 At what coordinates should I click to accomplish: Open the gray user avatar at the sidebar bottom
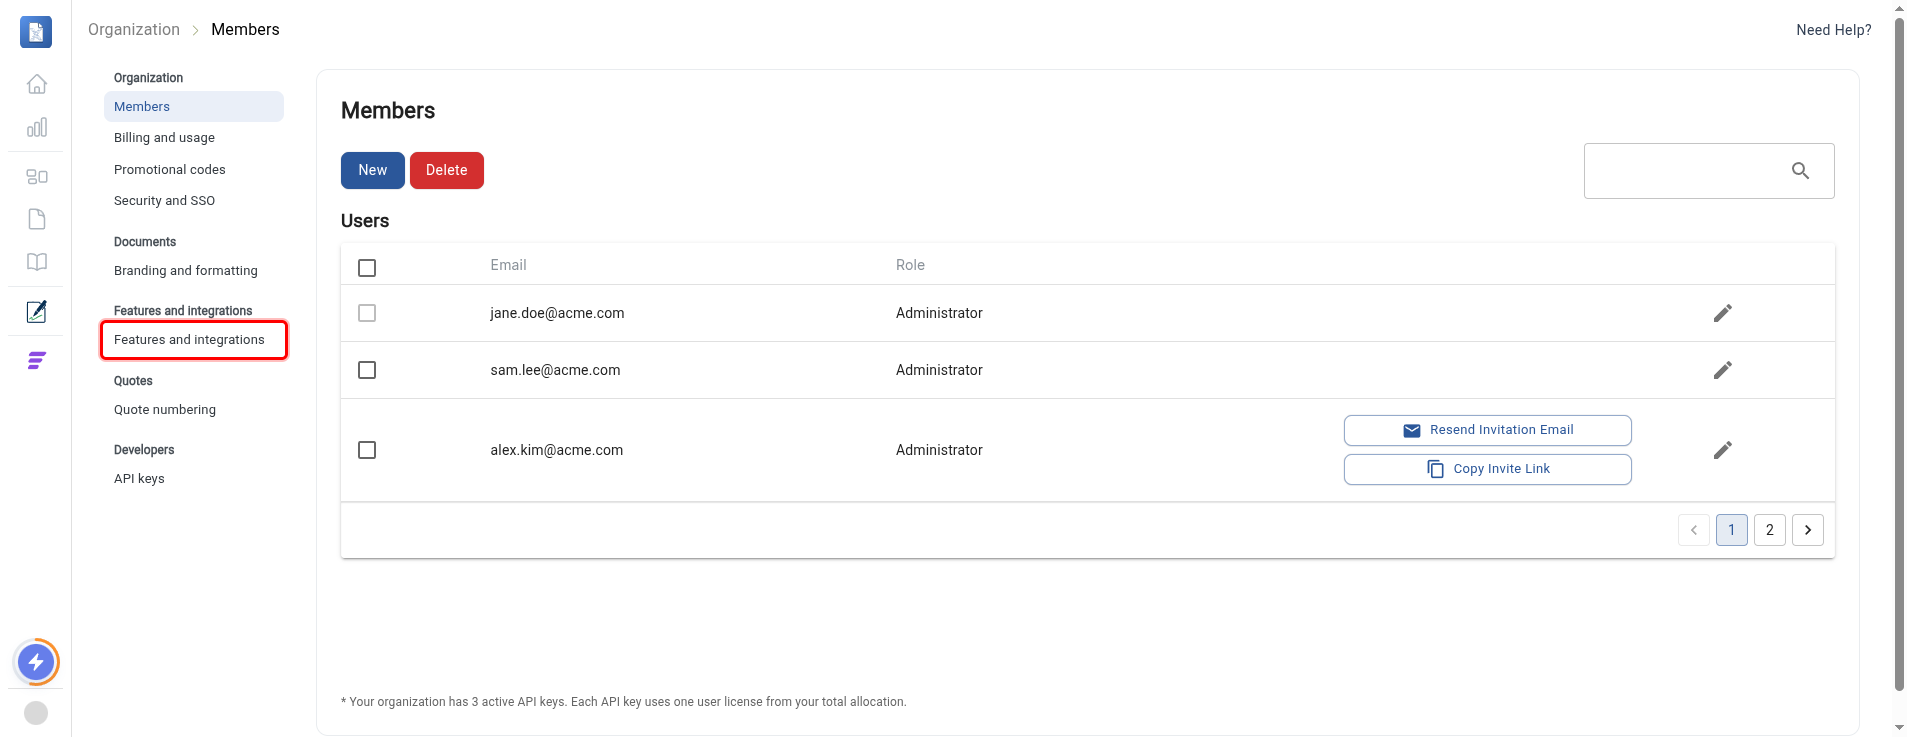pos(36,713)
